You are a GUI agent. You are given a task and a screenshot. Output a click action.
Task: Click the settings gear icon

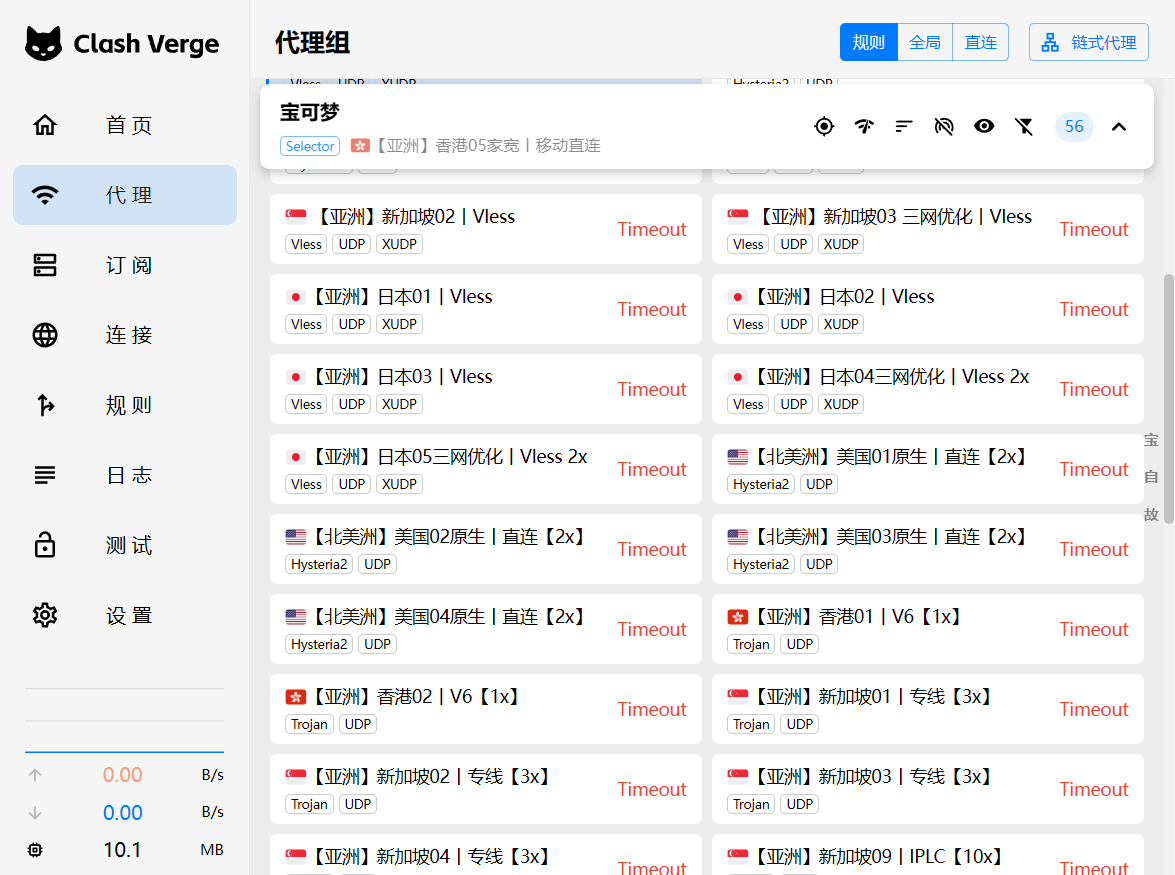coord(45,615)
